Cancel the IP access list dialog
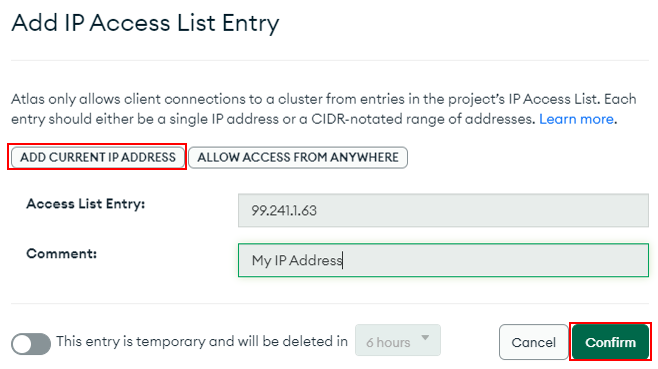The height and width of the screenshot is (369, 658). coord(533,342)
